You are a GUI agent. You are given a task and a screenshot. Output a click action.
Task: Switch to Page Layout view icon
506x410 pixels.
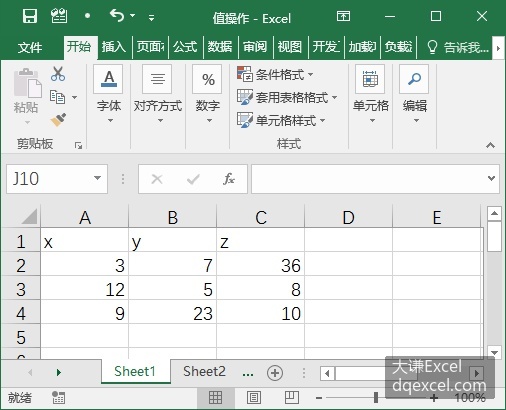254,397
